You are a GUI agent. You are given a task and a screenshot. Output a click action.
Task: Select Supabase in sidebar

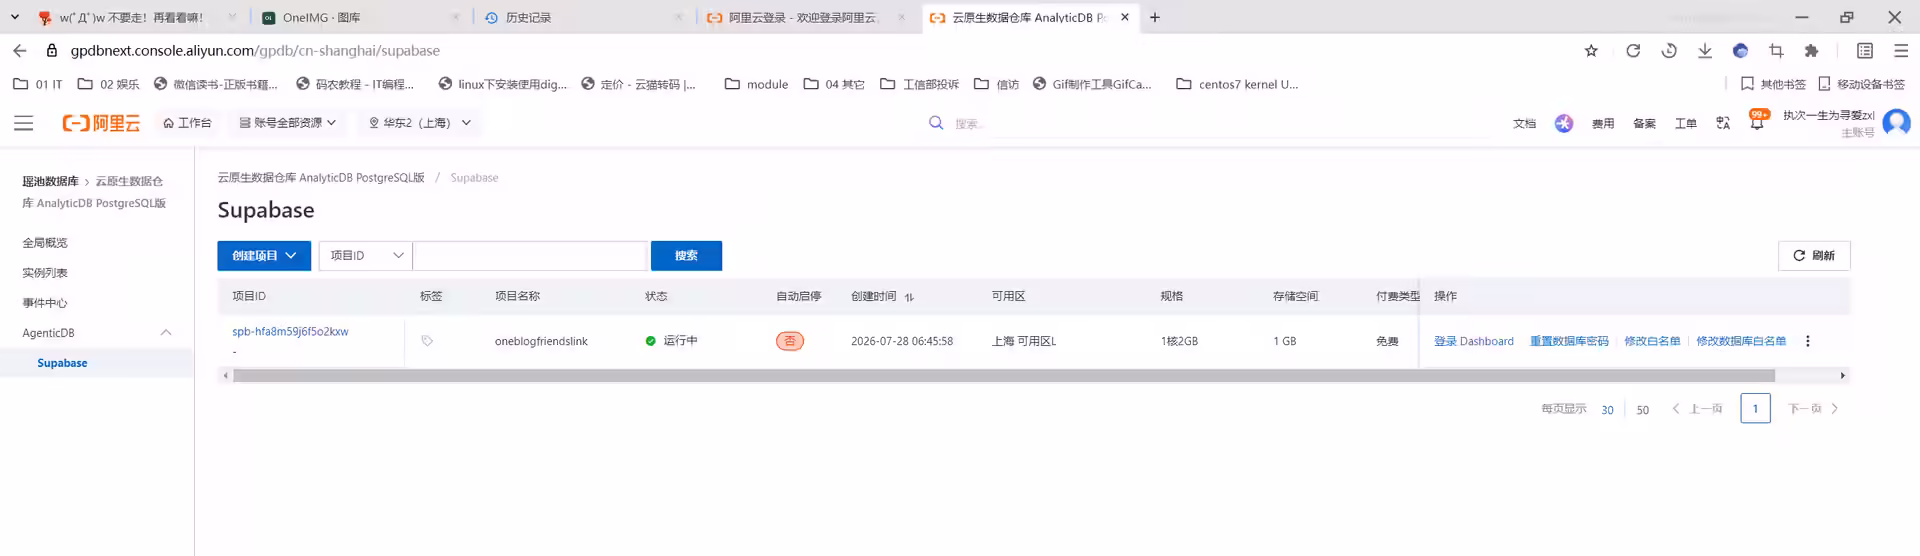pyautogui.click(x=62, y=363)
